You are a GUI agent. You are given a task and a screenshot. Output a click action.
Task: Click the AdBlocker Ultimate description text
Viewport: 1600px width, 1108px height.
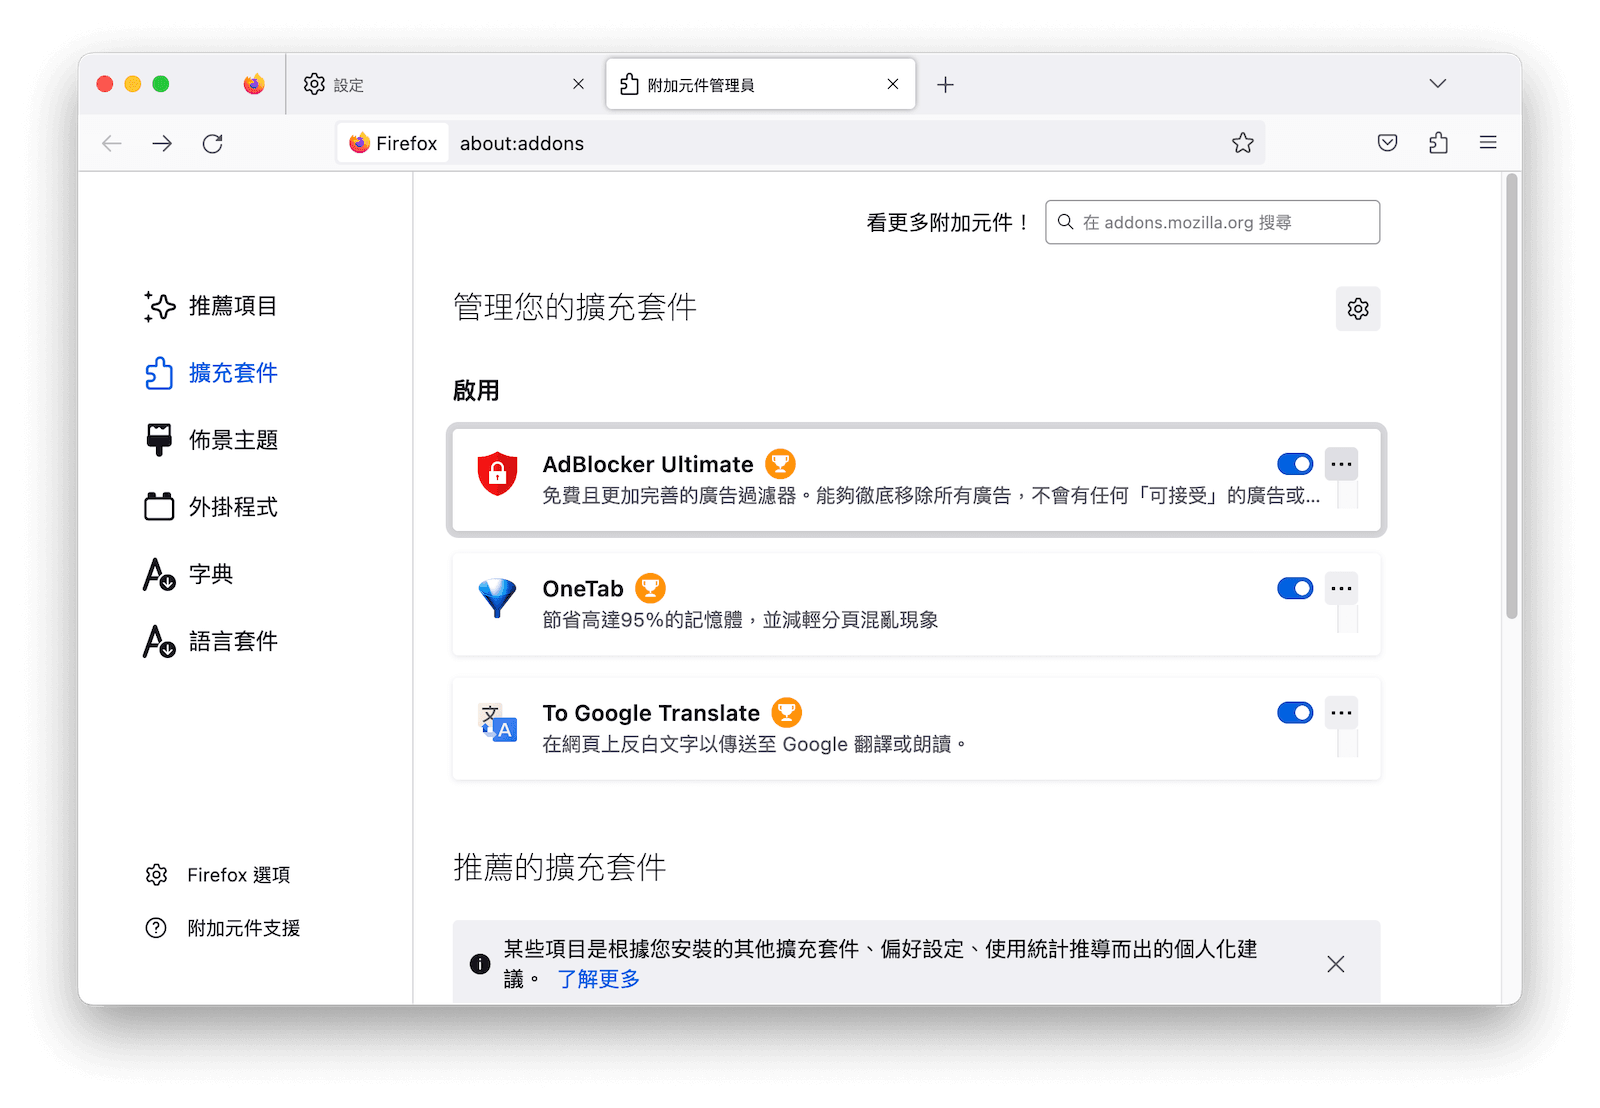pyautogui.click(x=931, y=496)
